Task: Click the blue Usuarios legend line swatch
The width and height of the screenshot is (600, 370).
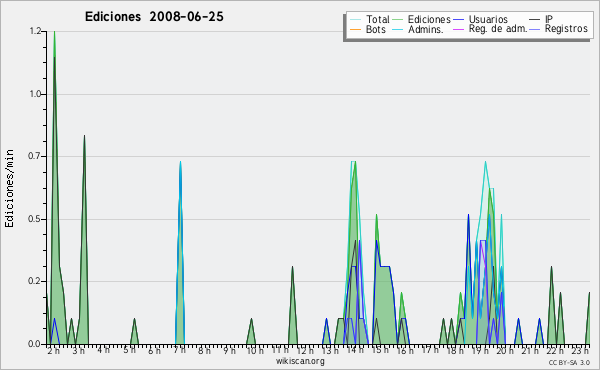Action: [x=458, y=20]
